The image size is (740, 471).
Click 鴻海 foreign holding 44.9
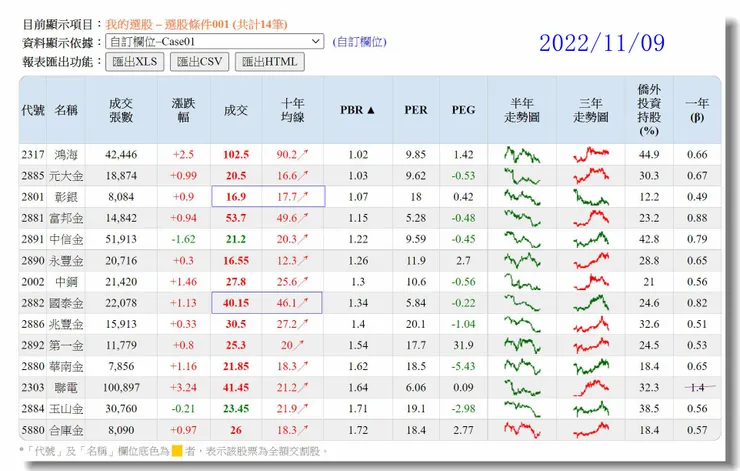(649, 155)
